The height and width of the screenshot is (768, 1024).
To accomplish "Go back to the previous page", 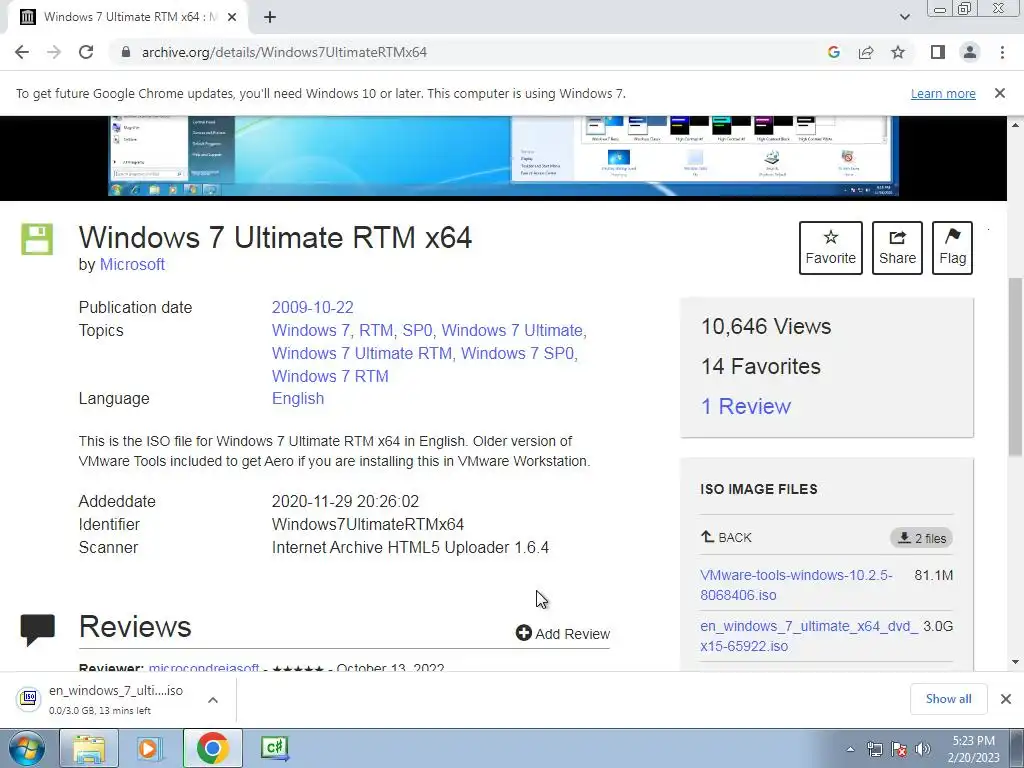I will 22,52.
